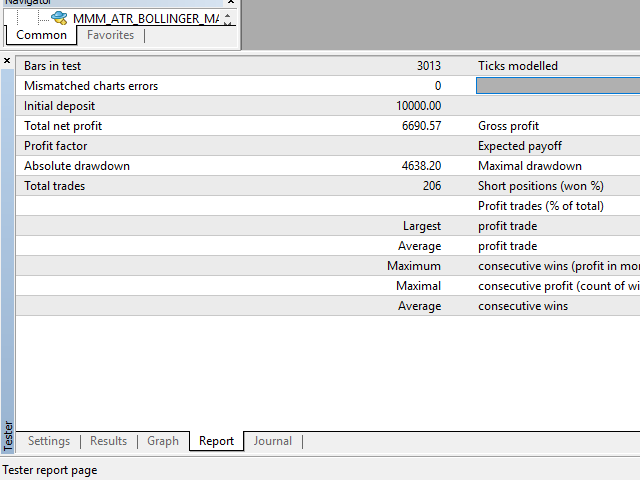This screenshot has width=640, height=480.
Task: Open the Settings tab in Tester
Action: pyautogui.click(x=49, y=441)
